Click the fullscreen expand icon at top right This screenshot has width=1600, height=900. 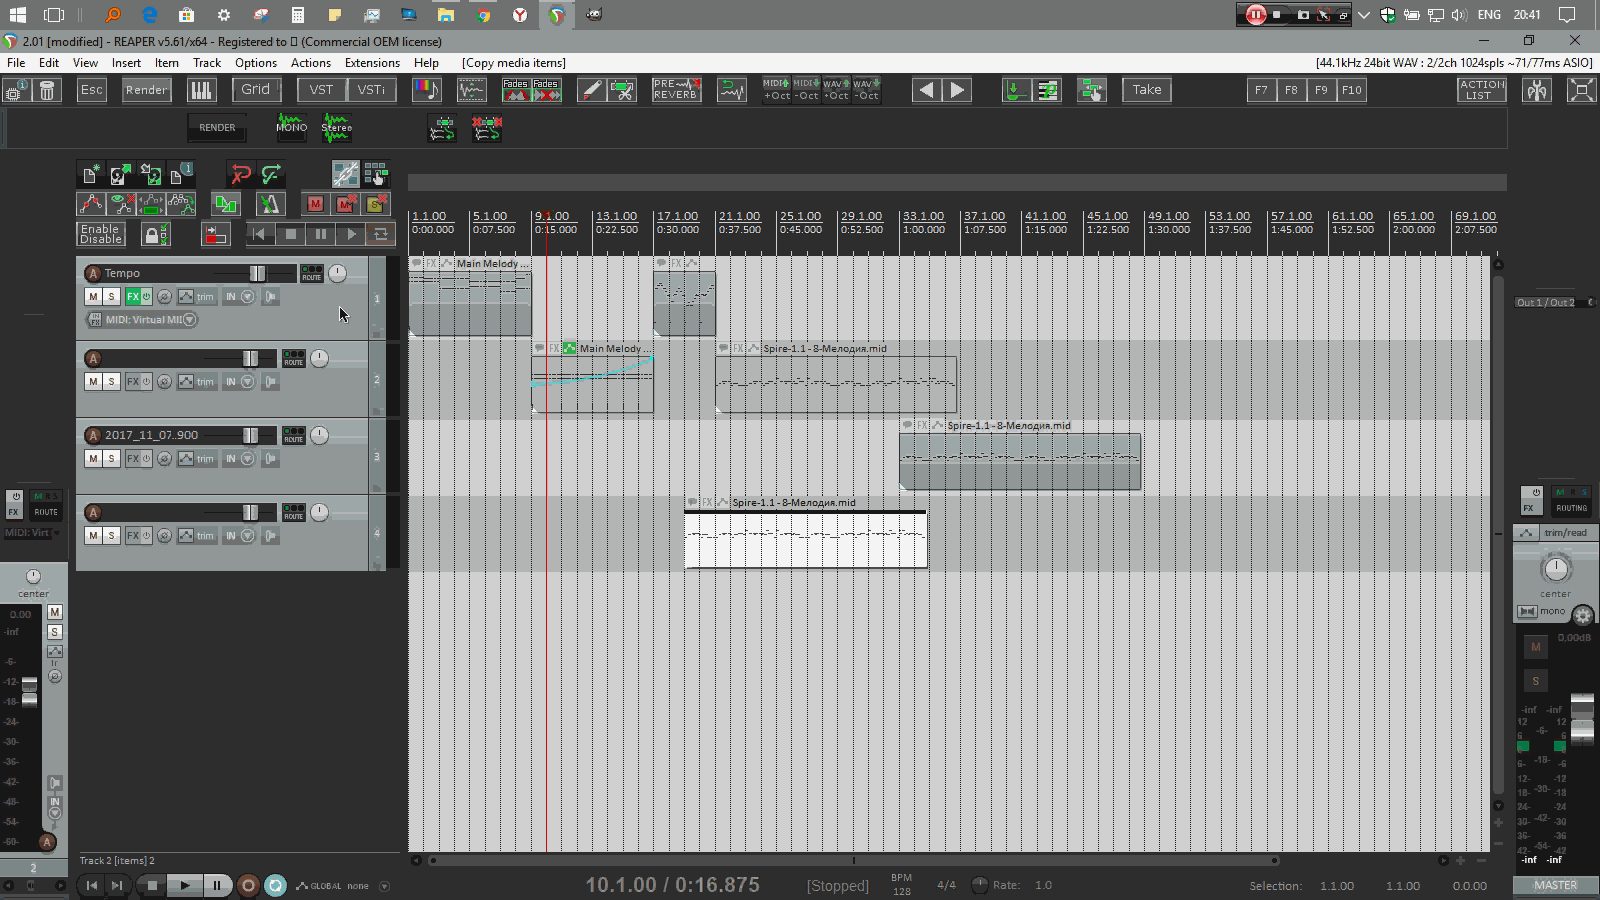click(x=1582, y=91)
